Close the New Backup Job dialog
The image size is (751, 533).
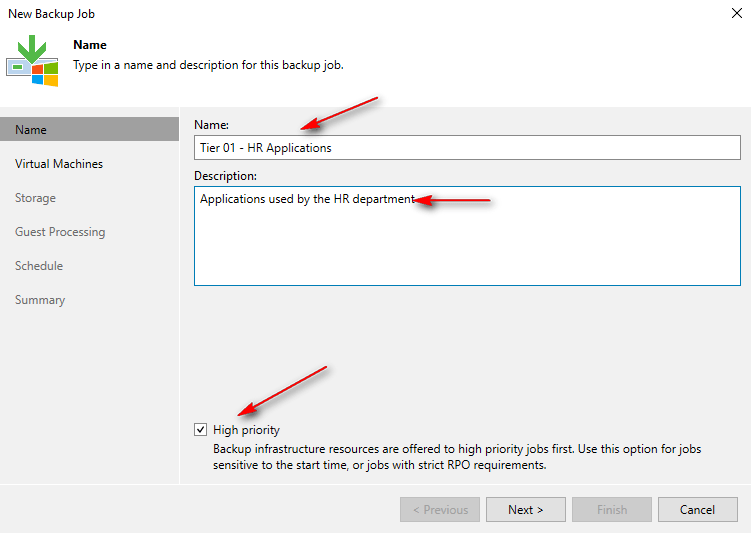[x=736, y=14]
